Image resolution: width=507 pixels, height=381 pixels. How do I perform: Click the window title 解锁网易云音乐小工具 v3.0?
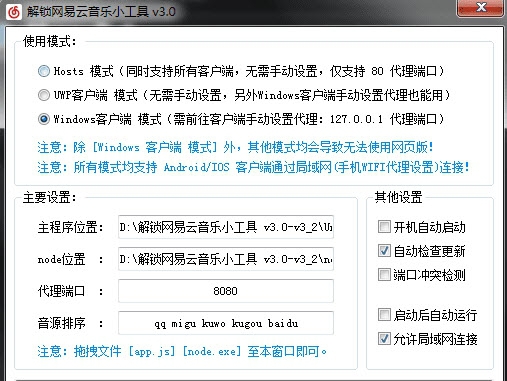(101, 12)
